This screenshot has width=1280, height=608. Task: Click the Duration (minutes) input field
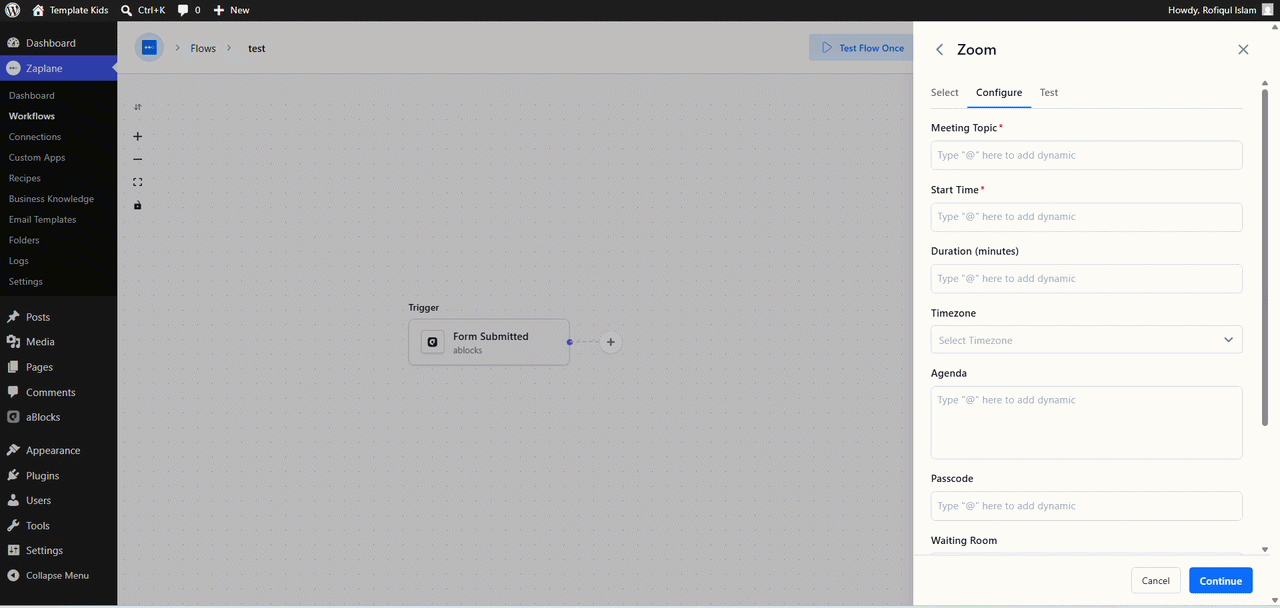point(1086,278)
